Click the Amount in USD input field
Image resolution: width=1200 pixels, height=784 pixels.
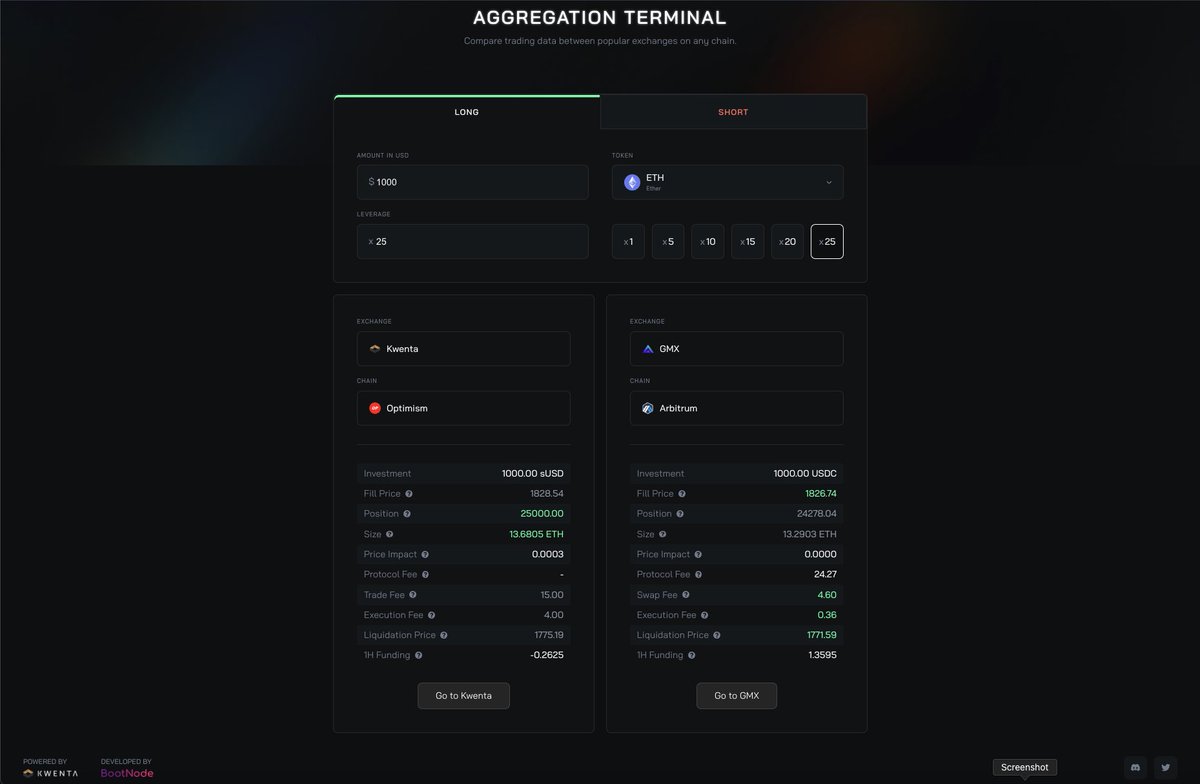473,182
